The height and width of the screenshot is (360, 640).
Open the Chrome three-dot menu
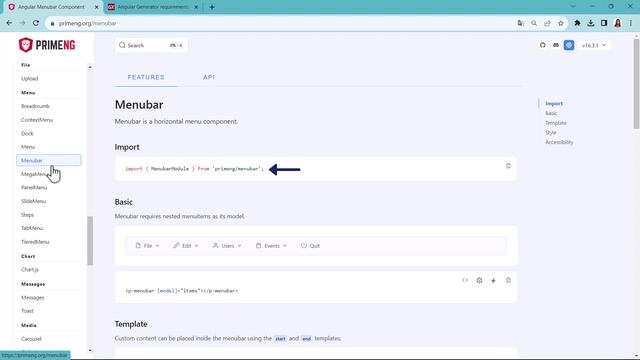coord(631,23)
